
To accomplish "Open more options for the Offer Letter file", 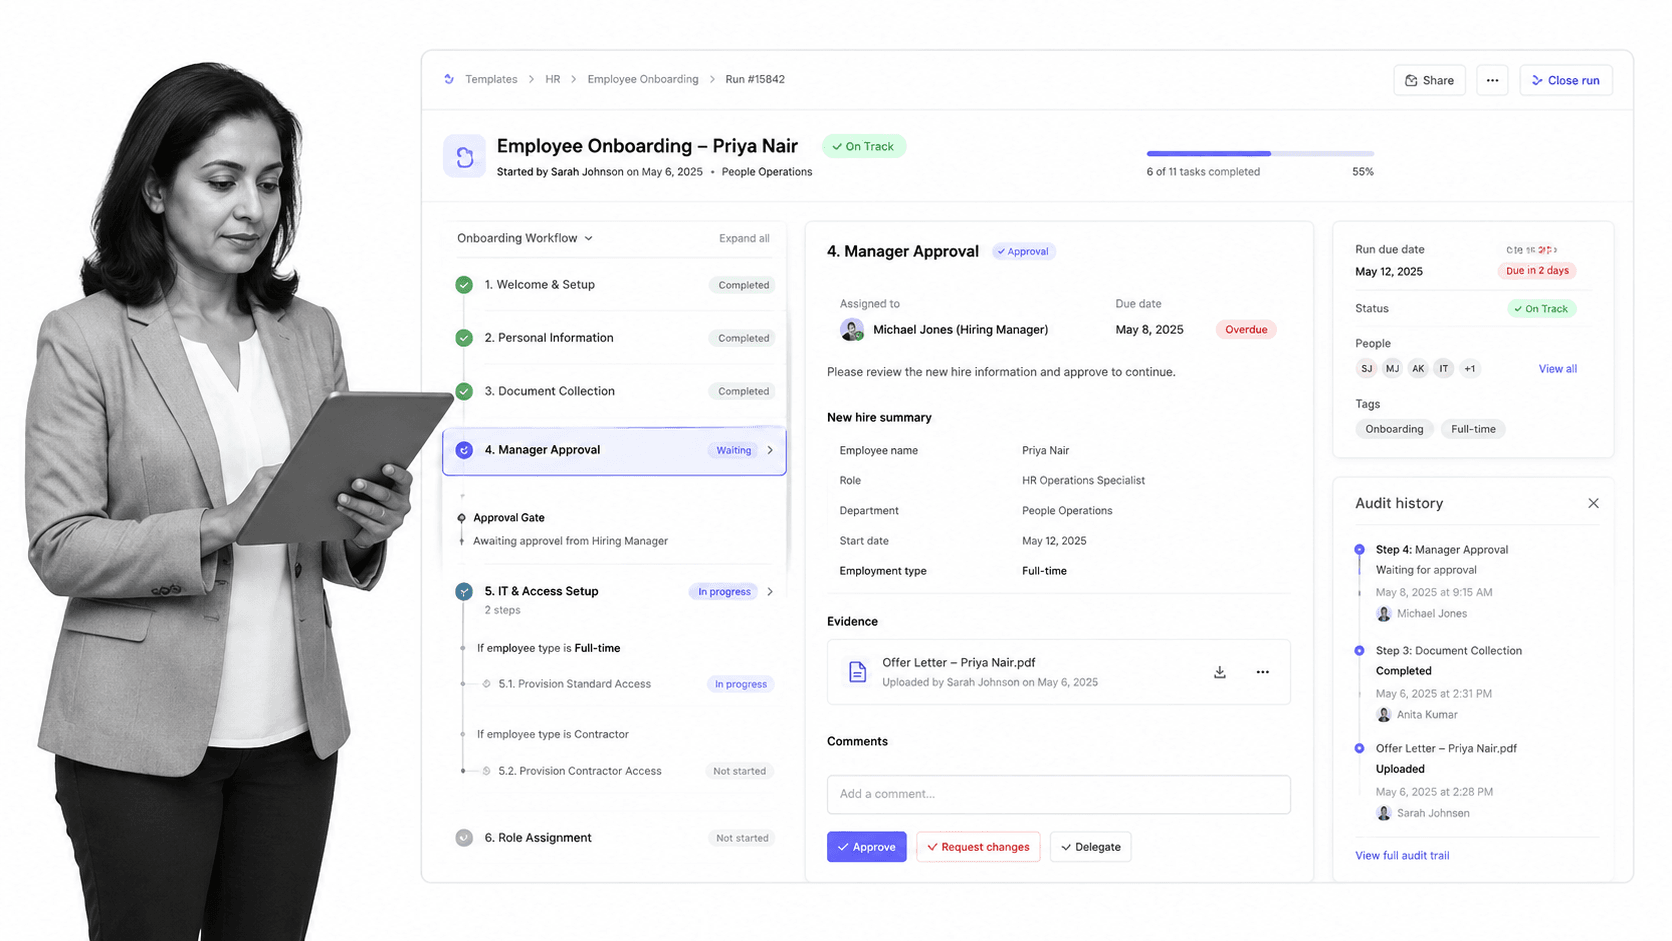I will coord(1262,672).
